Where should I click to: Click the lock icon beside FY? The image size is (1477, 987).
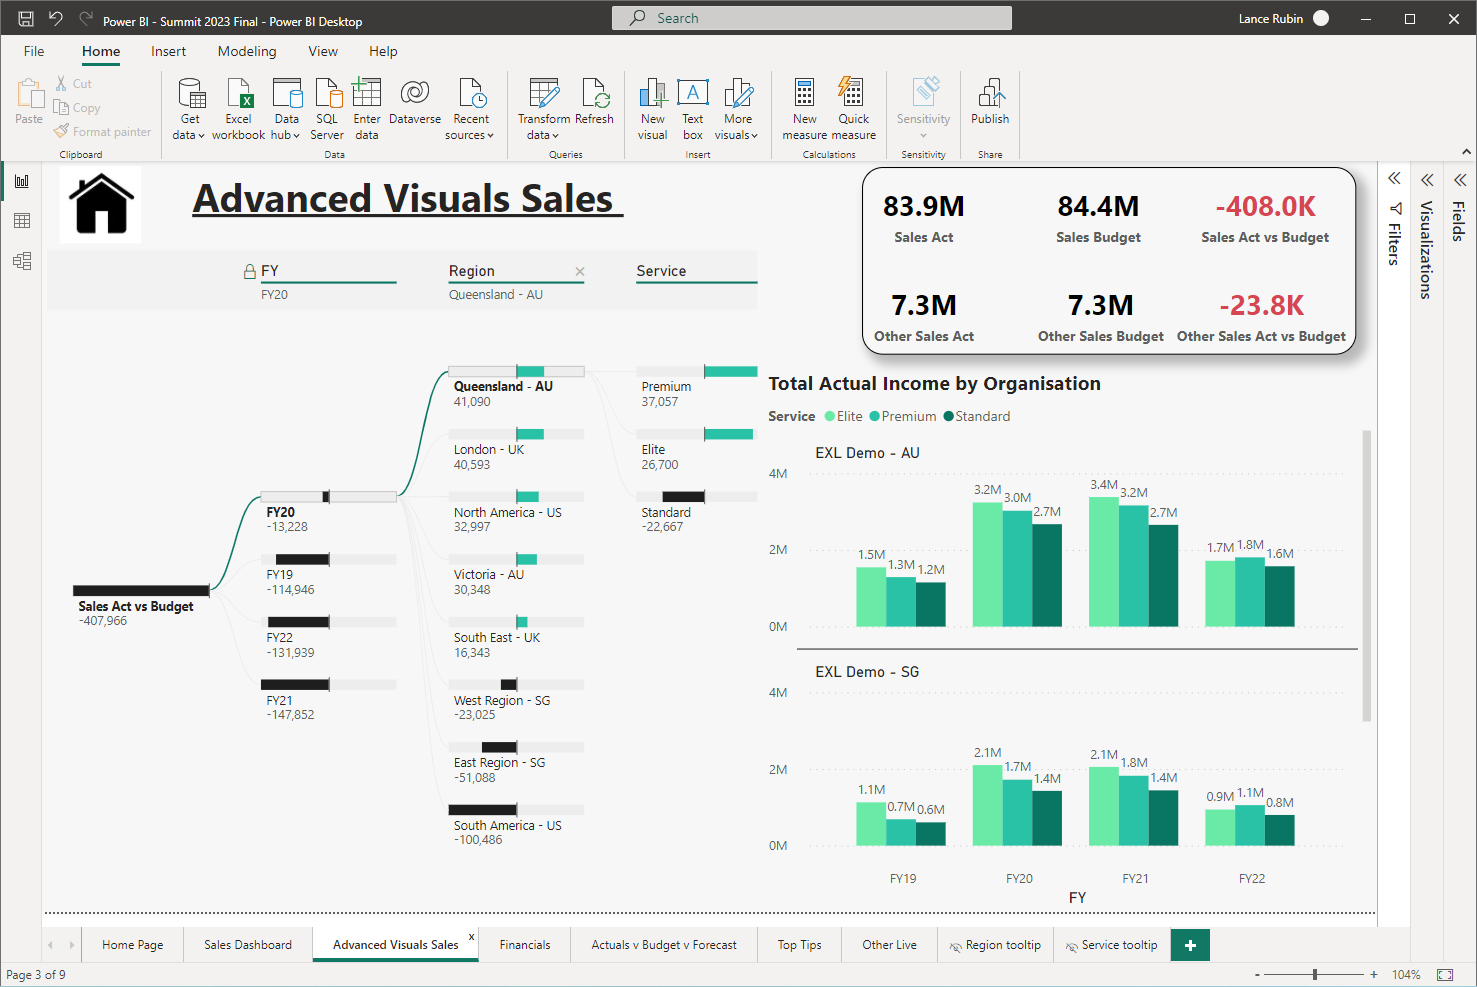250,271
